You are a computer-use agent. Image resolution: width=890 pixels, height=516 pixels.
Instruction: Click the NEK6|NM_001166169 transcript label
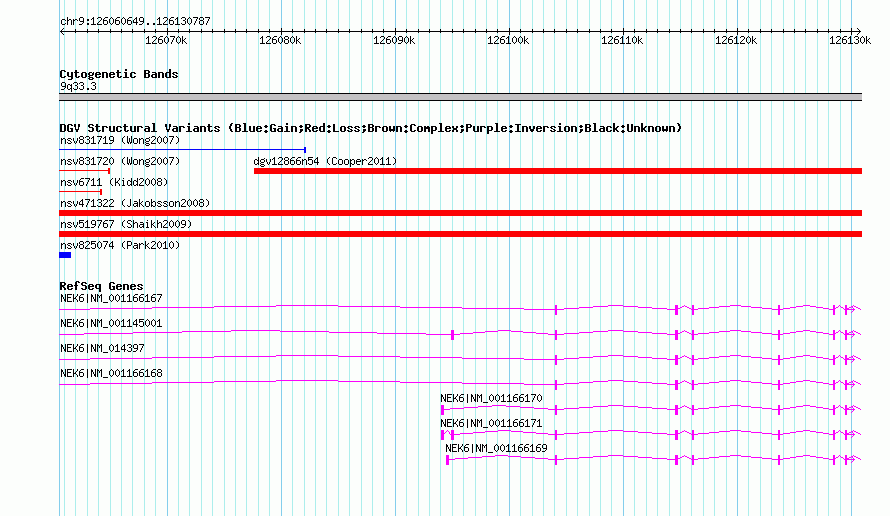pyautogui.click(x=497, y=448)
